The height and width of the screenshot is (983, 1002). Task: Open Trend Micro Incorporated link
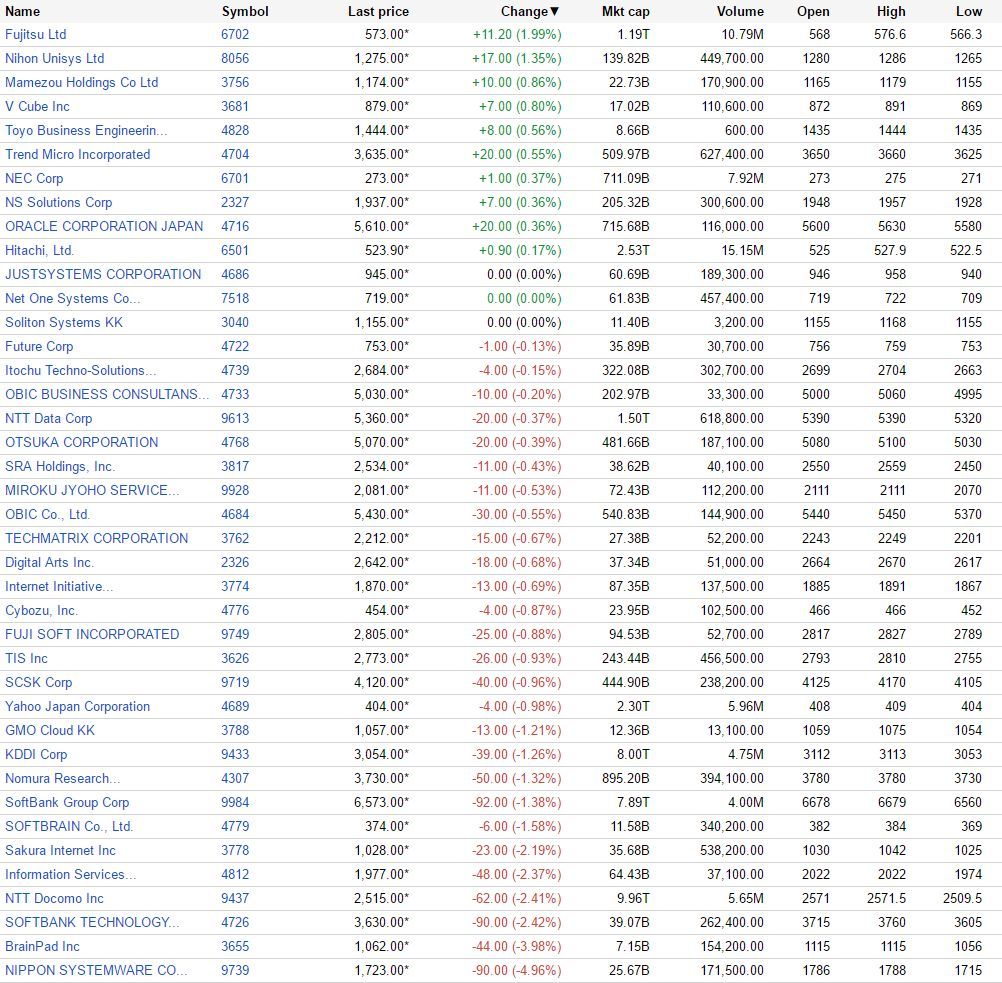point(77,154)
